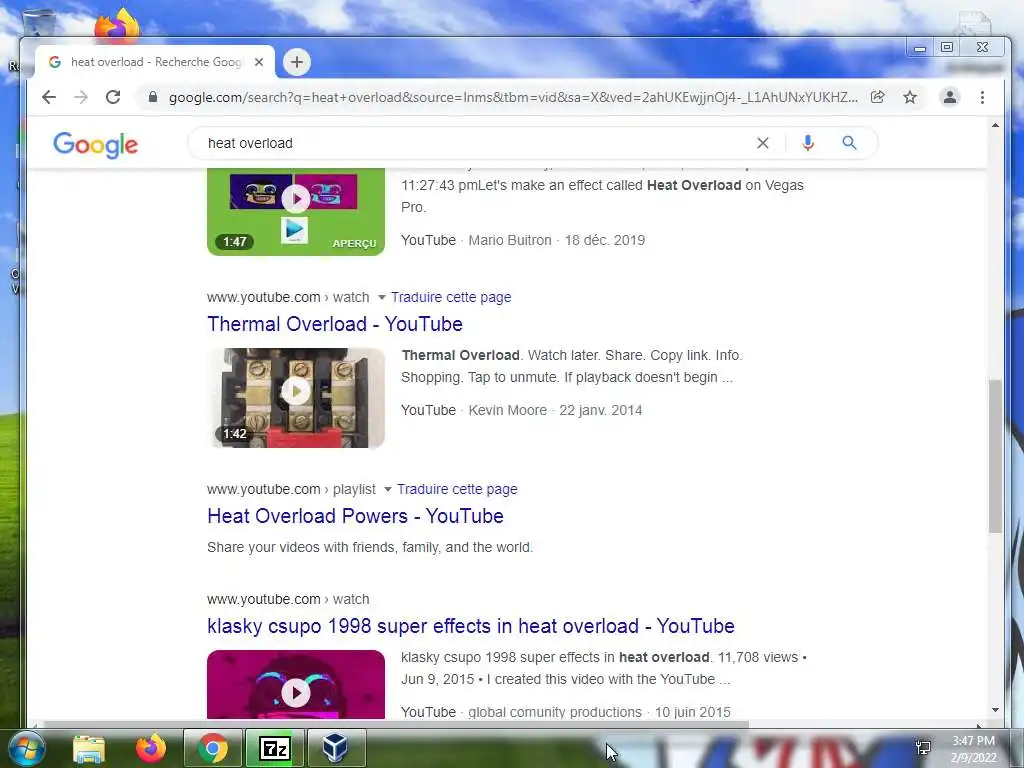Image resolution: width=1024 pixels, height=768 pixels.
Task: Click Traduire cette page for the playlist result
Action: 457,489
